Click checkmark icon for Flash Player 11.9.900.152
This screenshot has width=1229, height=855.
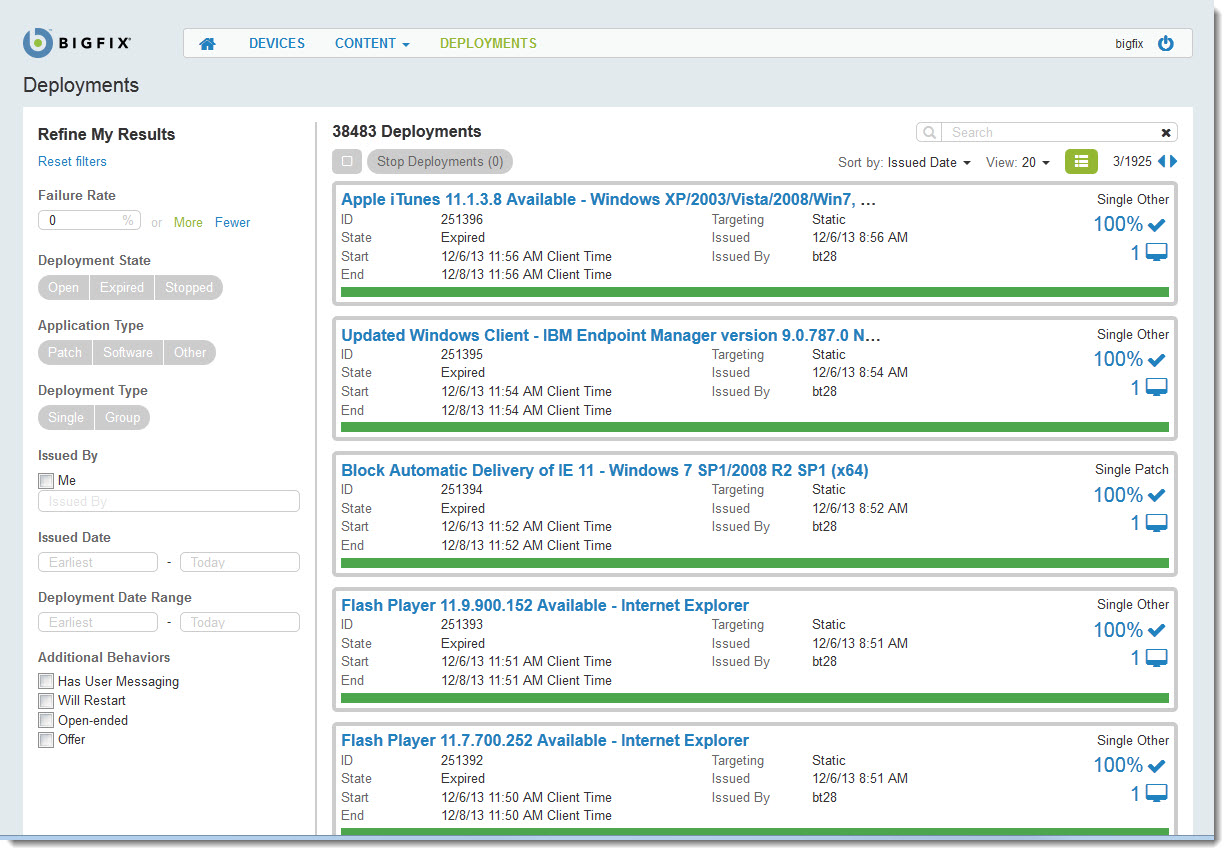pyautogui.click(x=1157, y=630)
